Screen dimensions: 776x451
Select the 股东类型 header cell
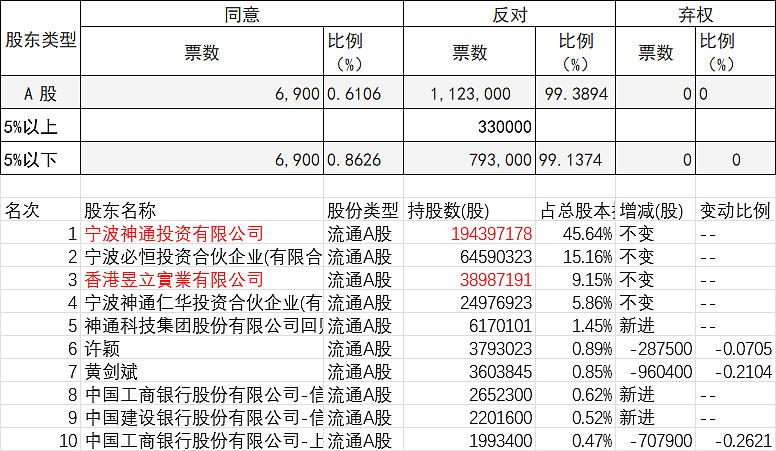[x=41, y=39]
